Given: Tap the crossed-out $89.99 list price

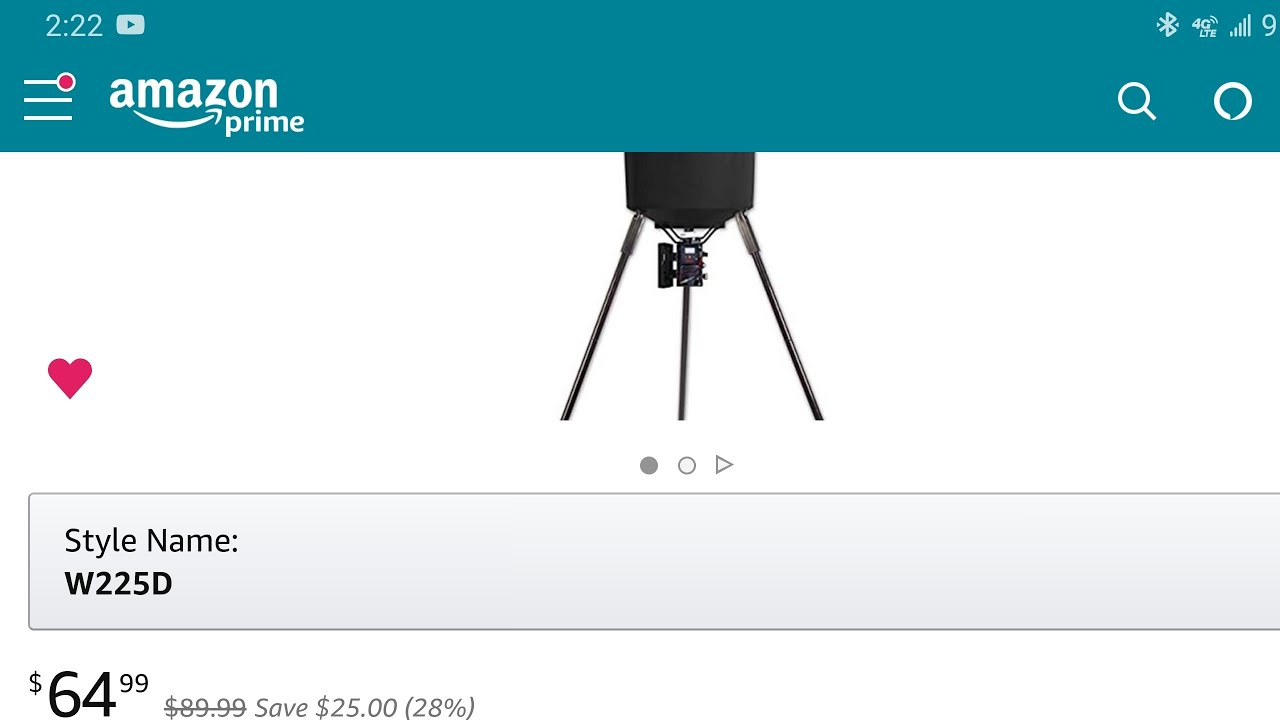Looking at the screenshot, I should [205, 707].
